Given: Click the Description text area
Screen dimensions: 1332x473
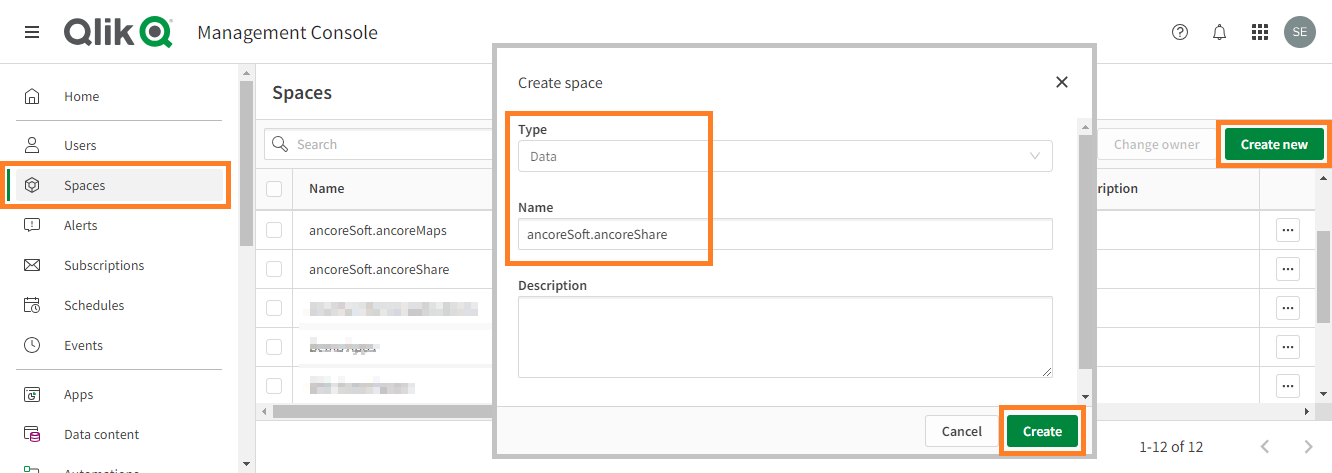Looking at the screenshot, I should 785,337.
